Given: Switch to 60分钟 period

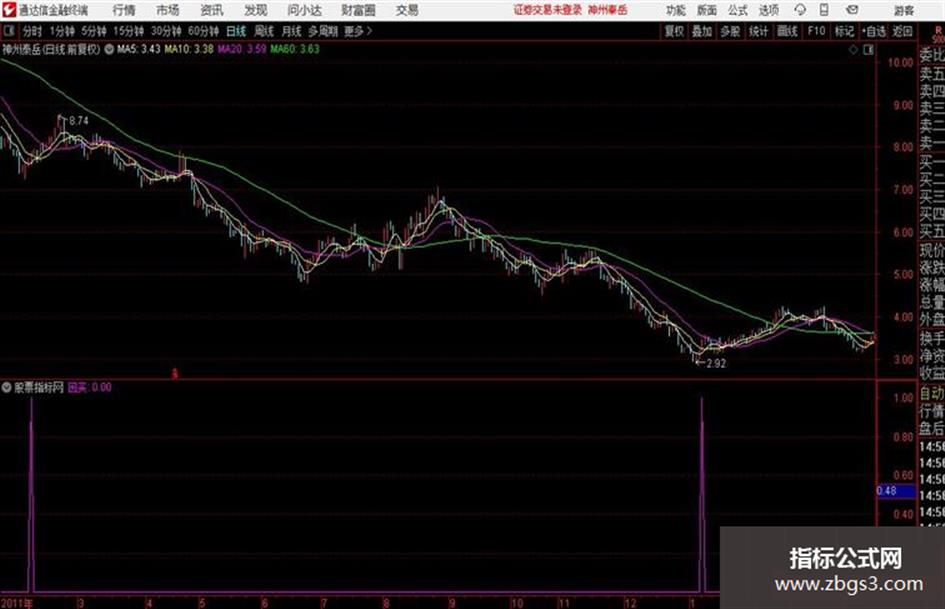Looking at the screenshot, I should click(203, 31).
